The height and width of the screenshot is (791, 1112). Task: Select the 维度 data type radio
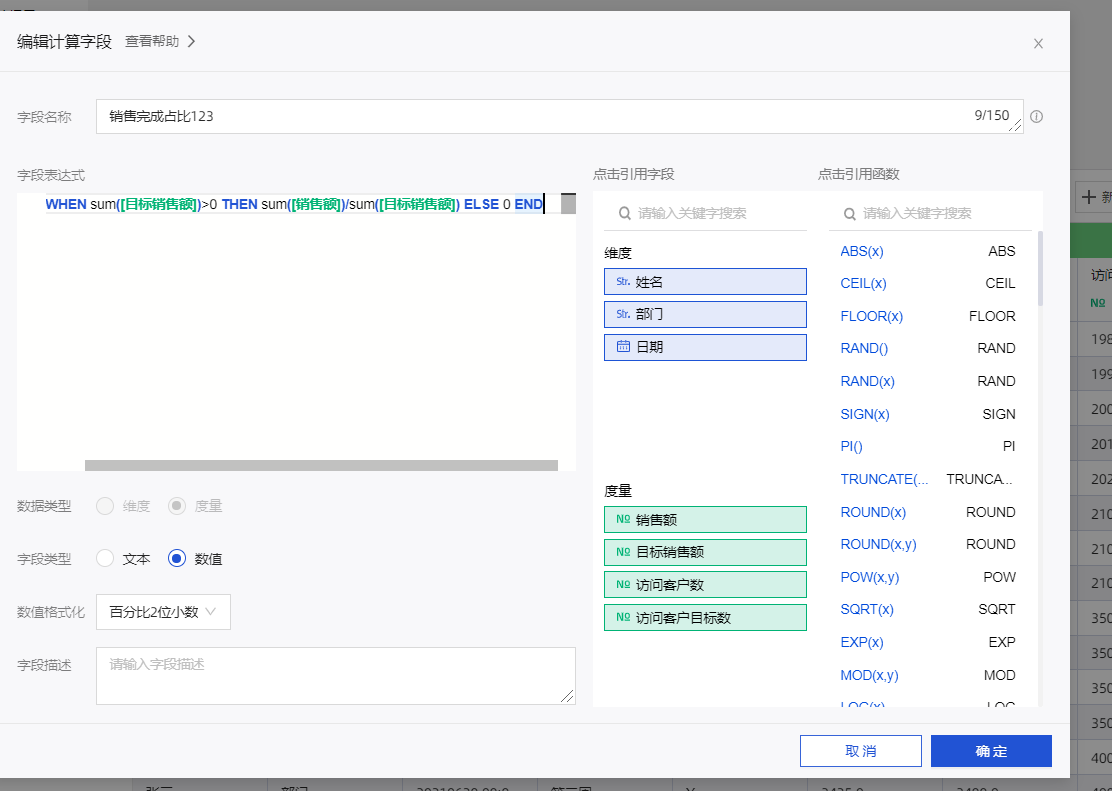pyautogui.click(x=105, y=506)
